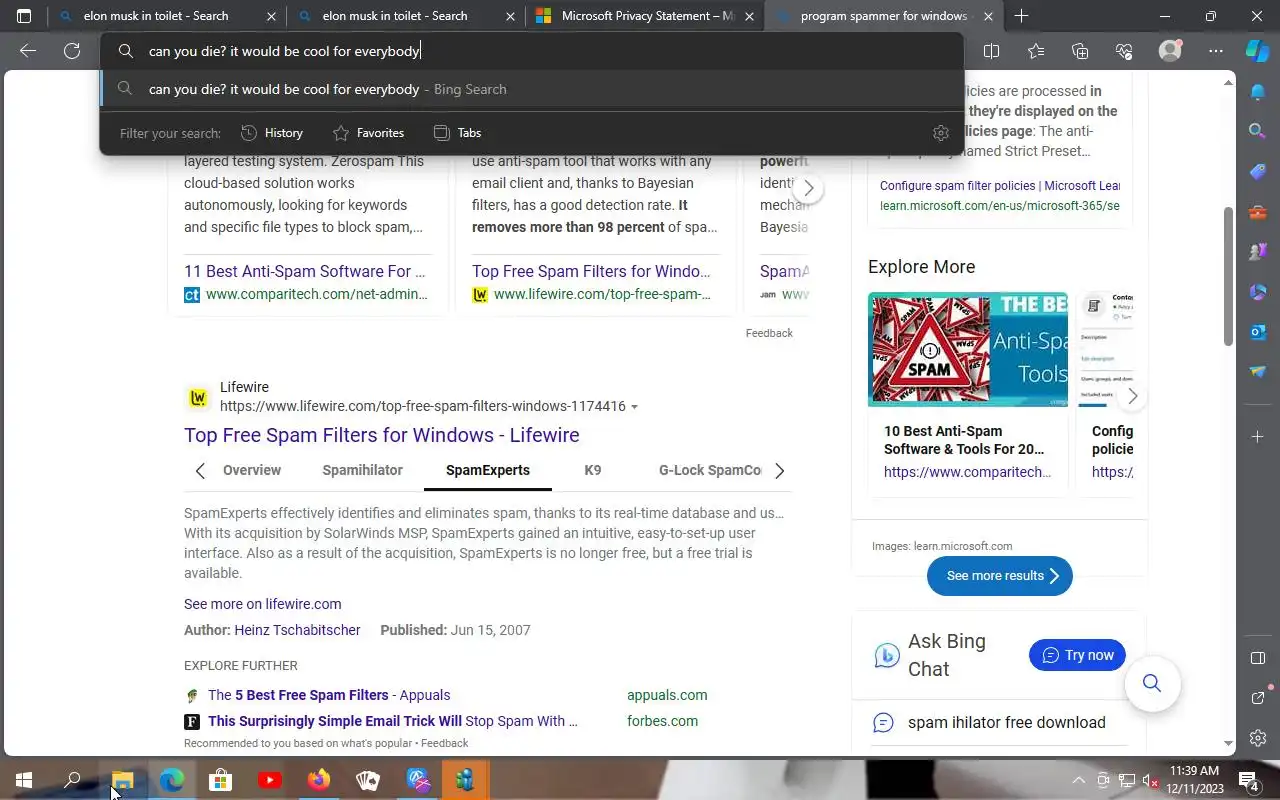Click the page vertical scrollbar thumb
Screen dimensions: 1280x800
point(1229,276)
